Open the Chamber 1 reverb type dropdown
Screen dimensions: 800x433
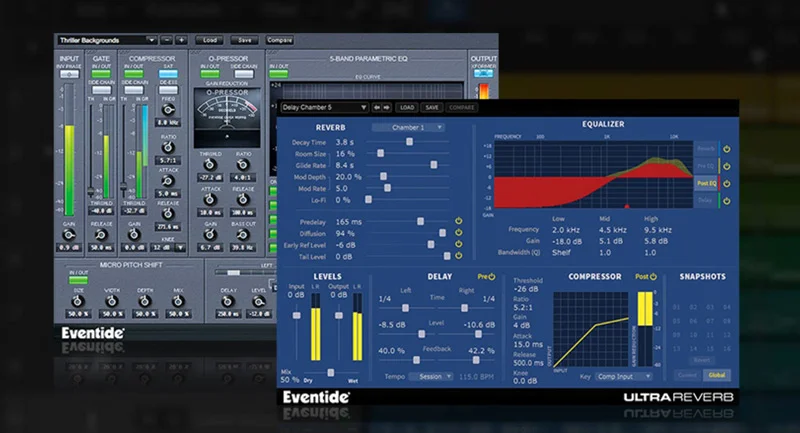[408, 128]
